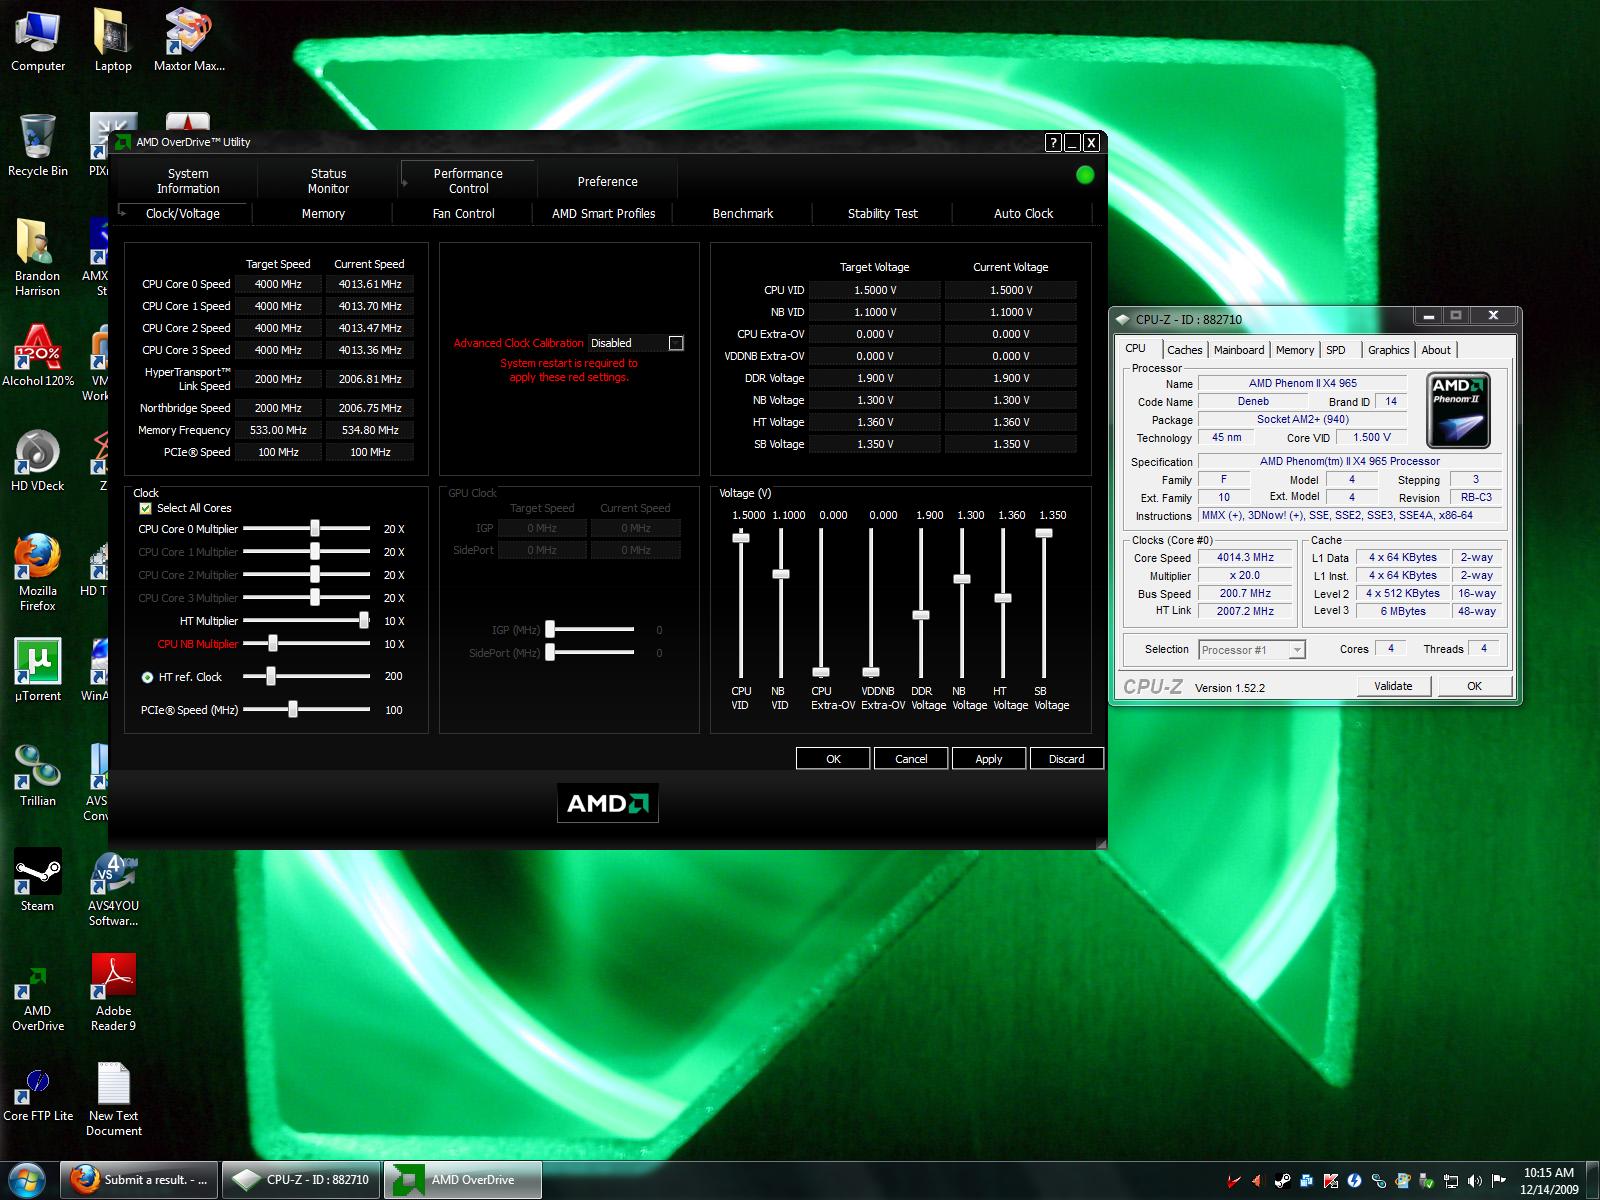Toggle the Advanced Clock Calibration checkbox
1600x1200 pixels.
pyautogui.click(x=676, y=343)
